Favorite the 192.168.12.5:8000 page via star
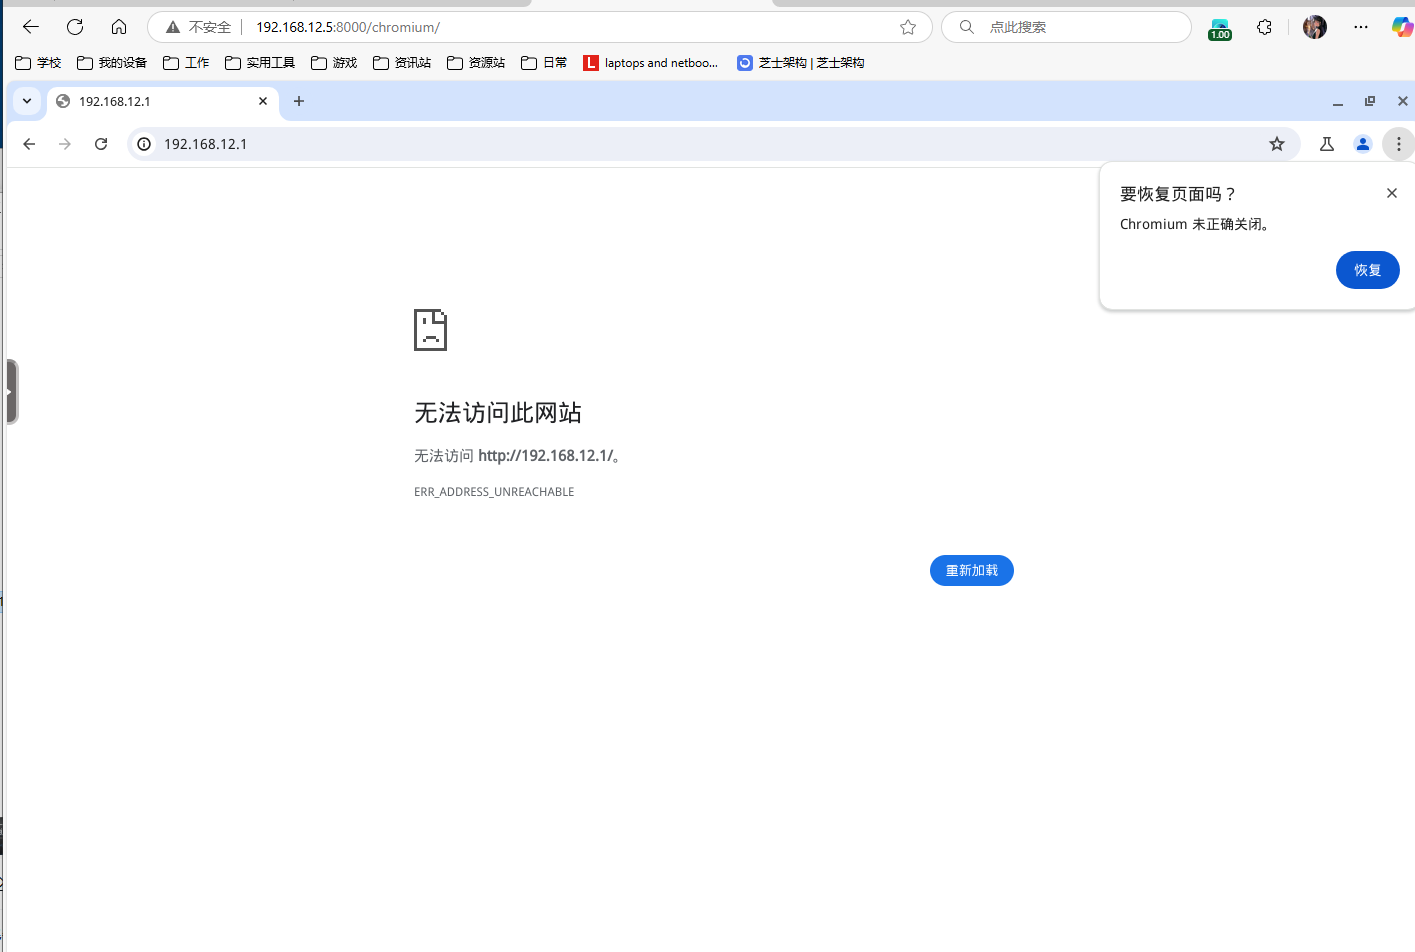The height and width of the screenshot is (952, 1415). (x=908, y=27)
